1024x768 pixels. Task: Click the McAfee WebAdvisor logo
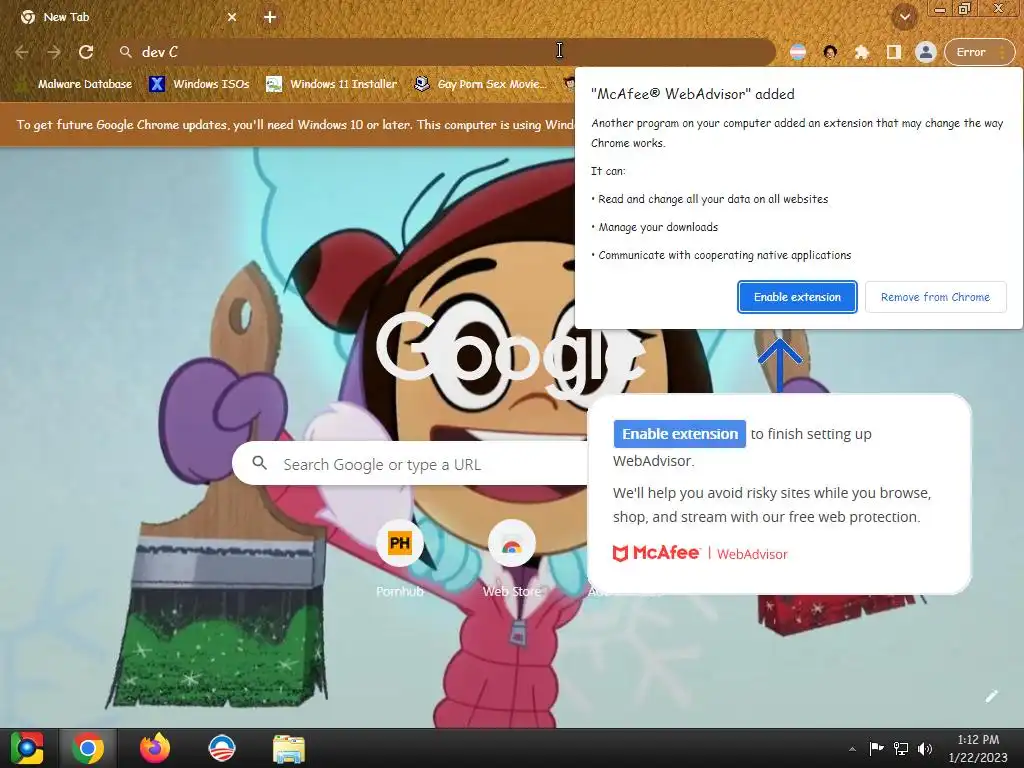(700, 553)
